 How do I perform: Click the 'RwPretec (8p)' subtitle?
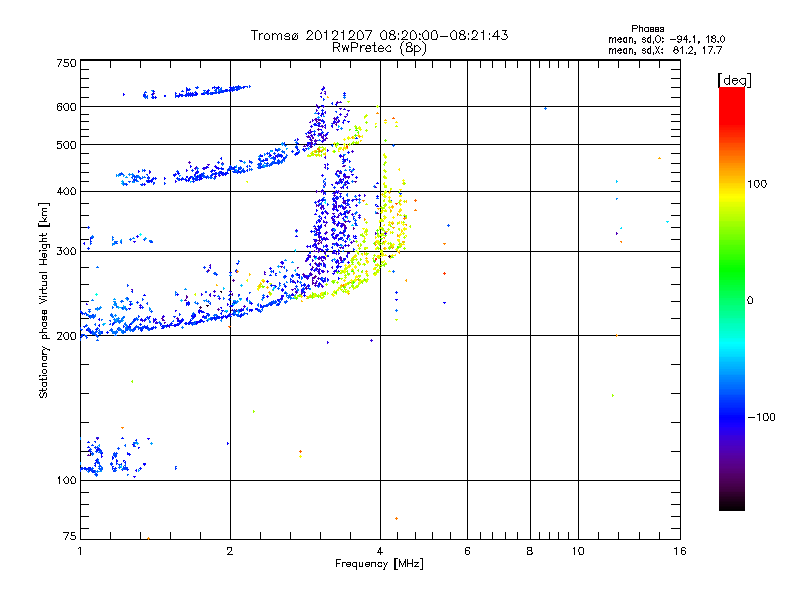coord(379,48)
